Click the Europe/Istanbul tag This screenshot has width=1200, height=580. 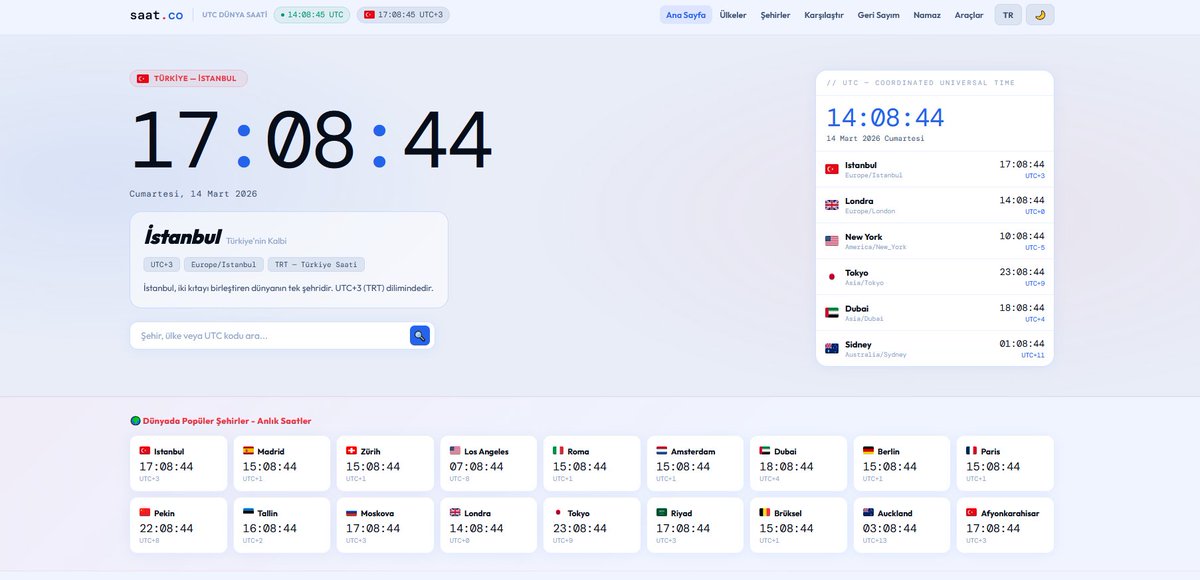point(223,265)
